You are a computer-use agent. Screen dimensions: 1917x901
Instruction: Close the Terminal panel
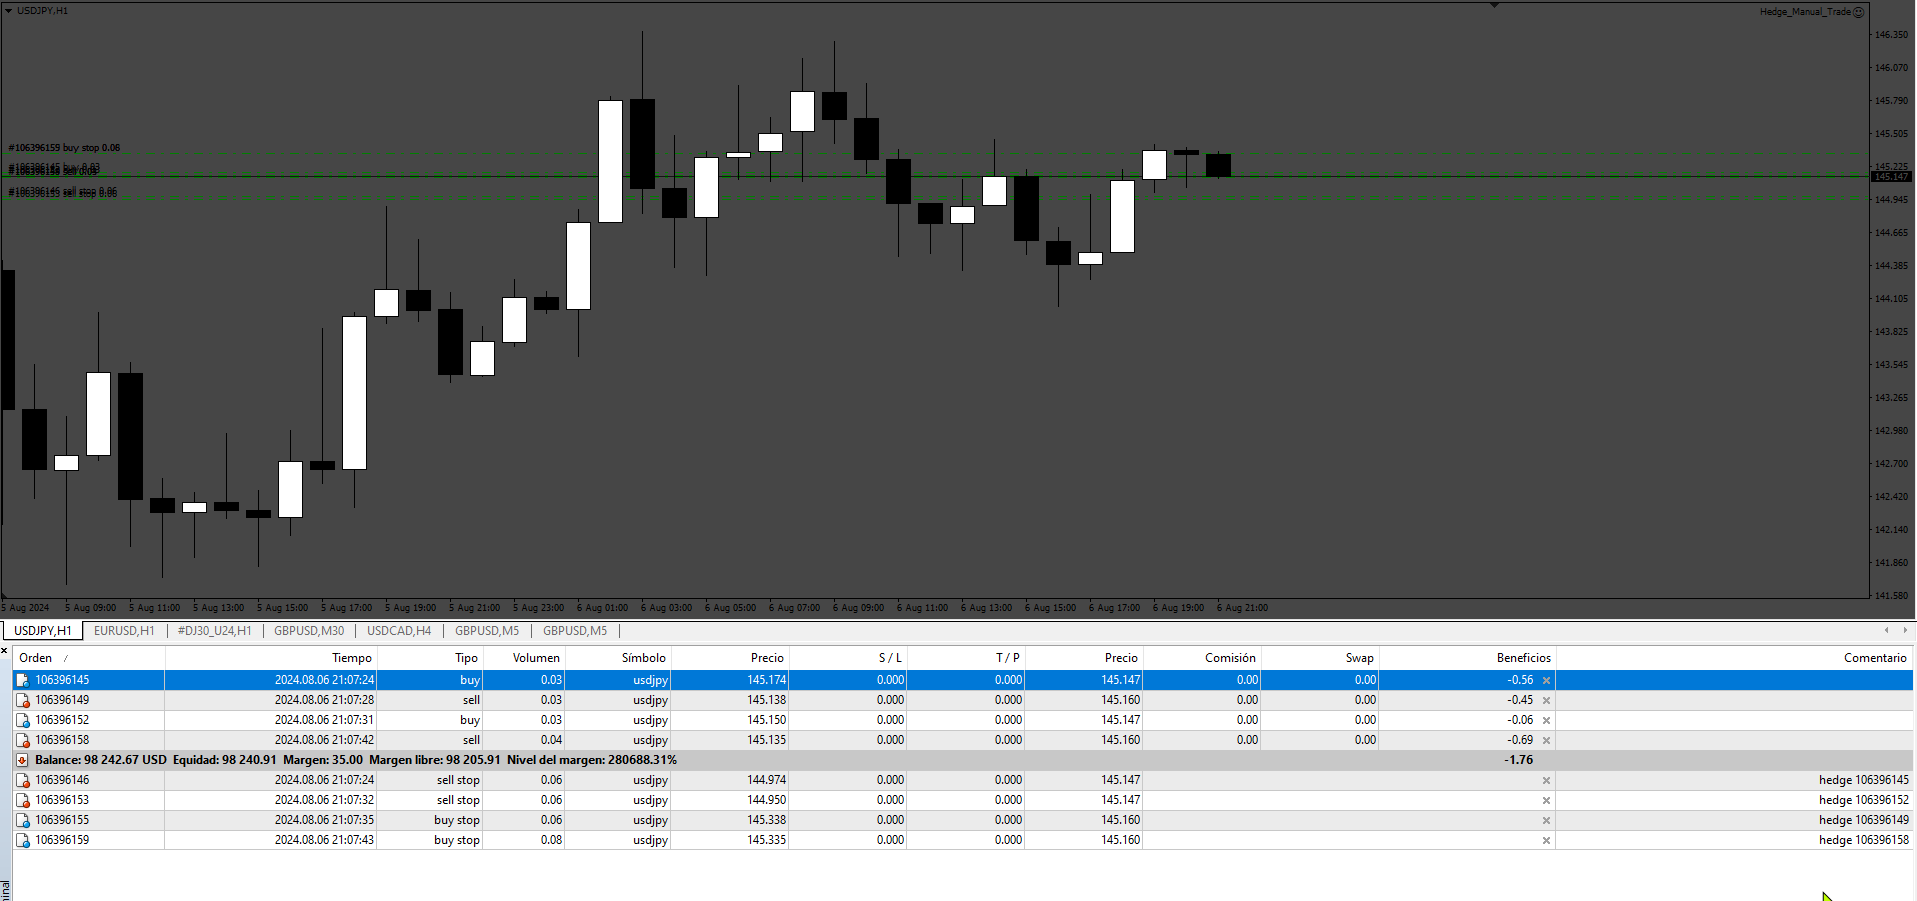pos(5,651)
